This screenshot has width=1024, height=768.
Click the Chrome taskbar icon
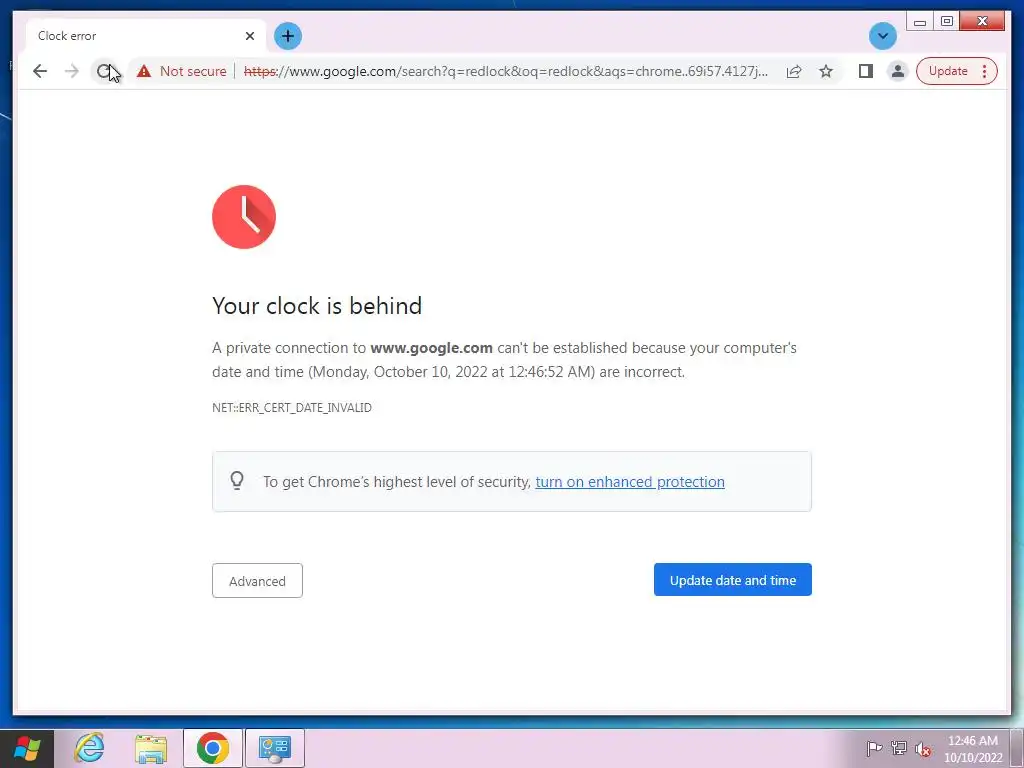tap(212, 748)
